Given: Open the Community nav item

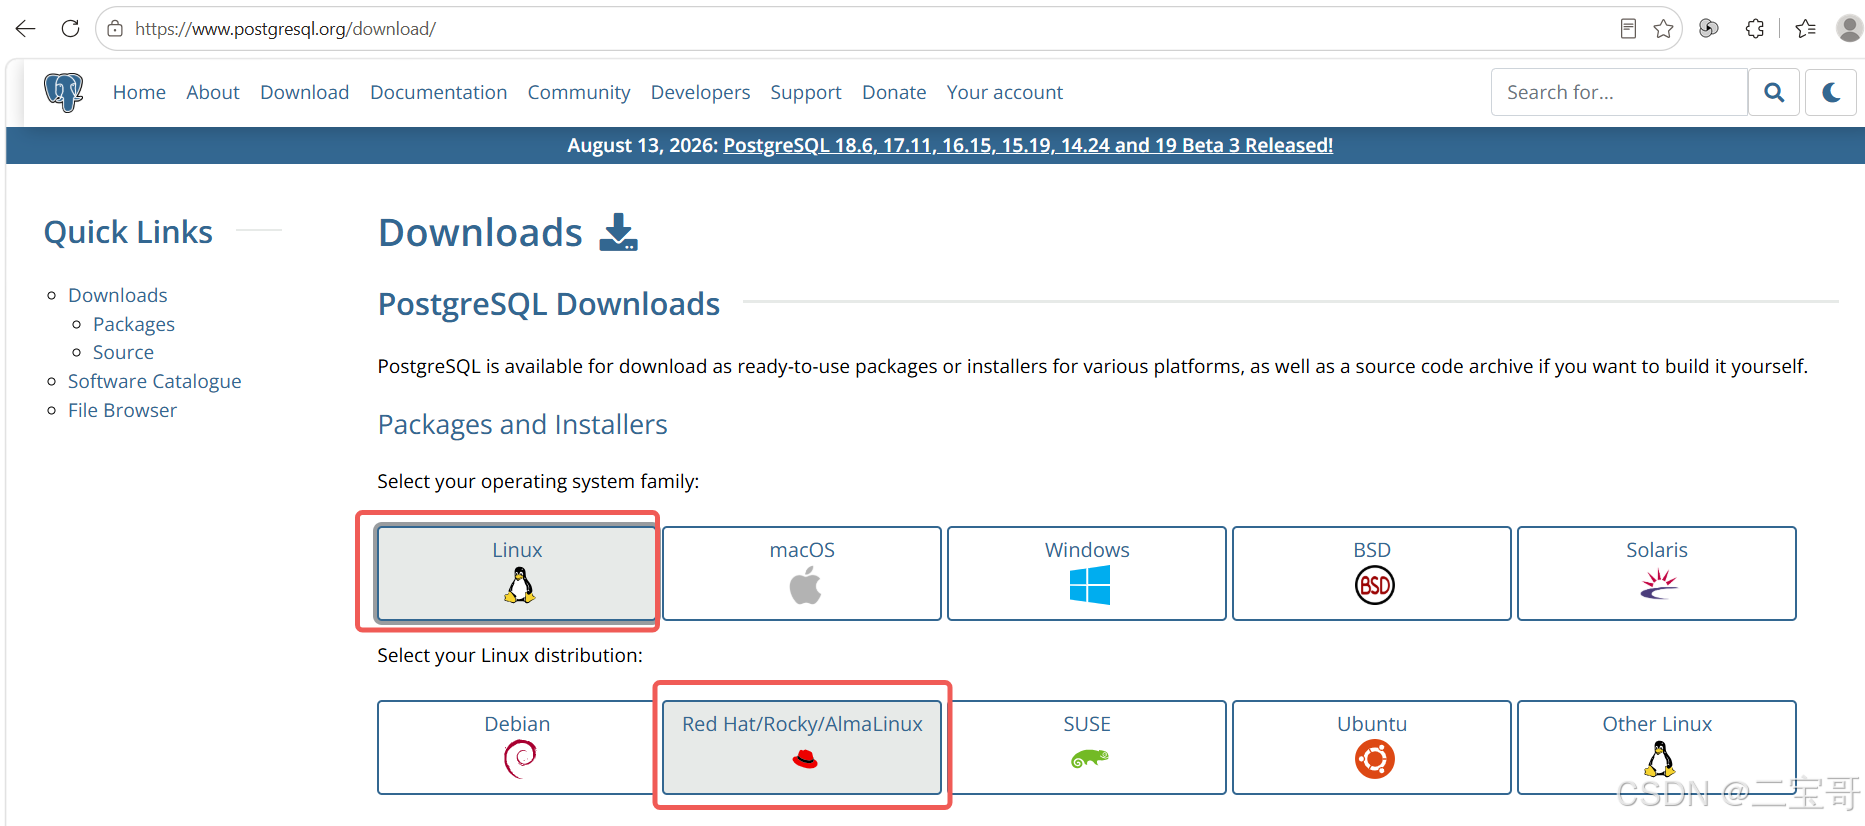Looking at the screenshot, I should (x=579, y=92).
